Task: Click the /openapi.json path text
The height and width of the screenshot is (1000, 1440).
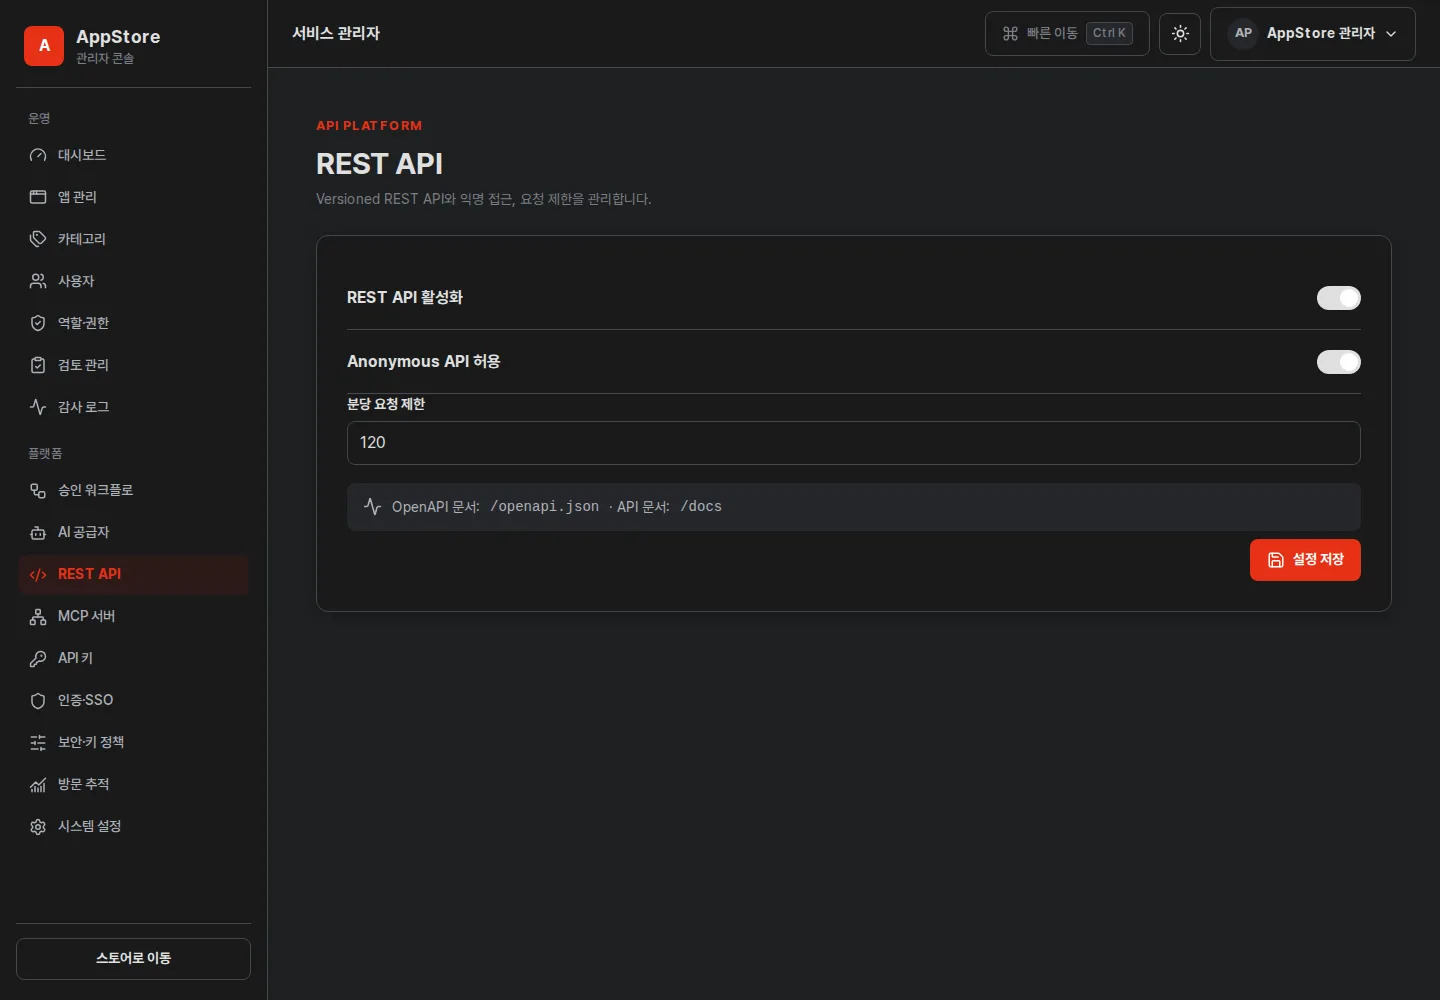Action: coord(544,506)
